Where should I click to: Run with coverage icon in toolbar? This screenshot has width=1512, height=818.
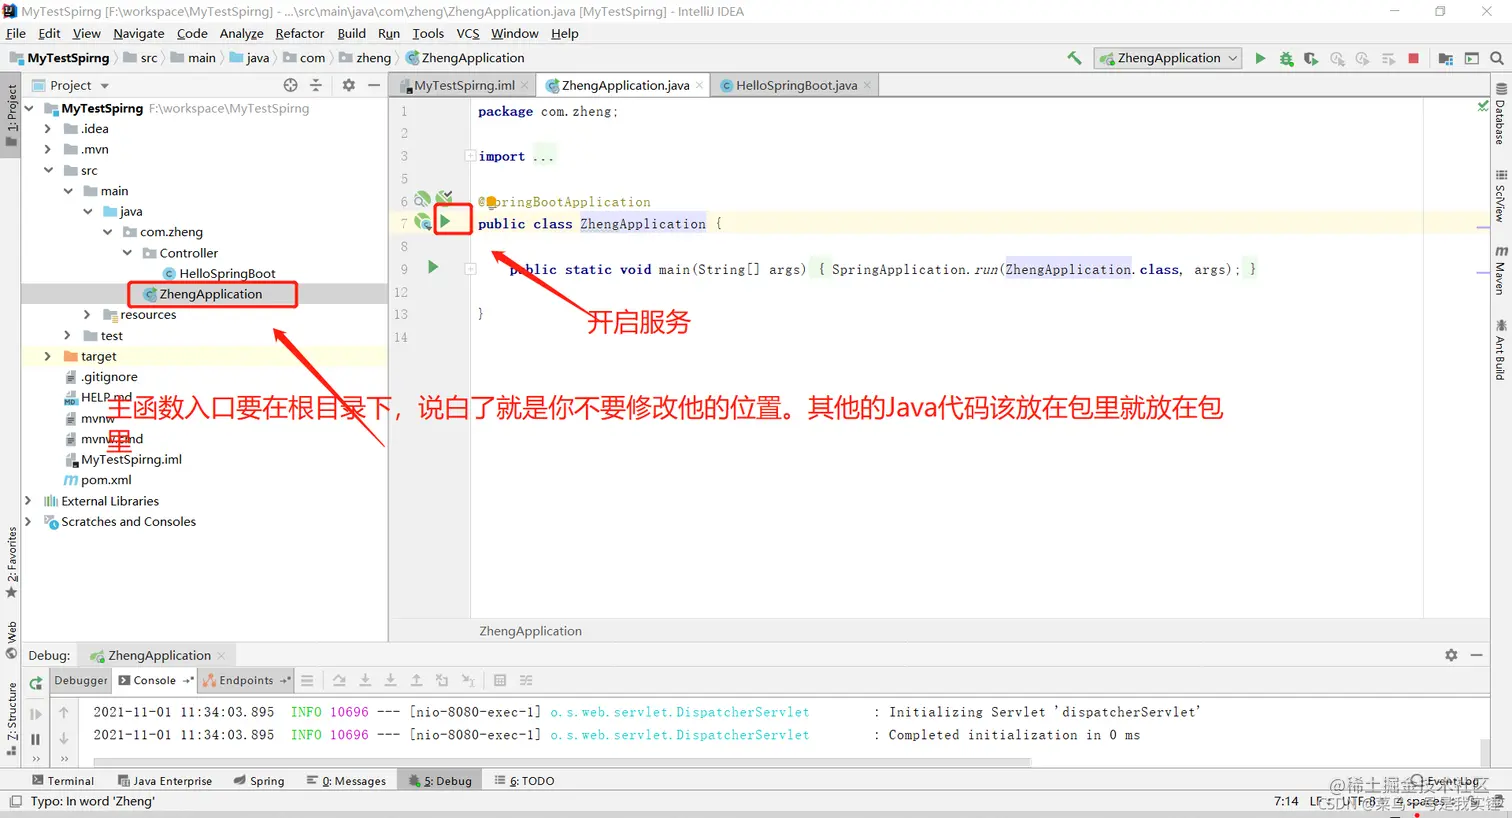click(1311, 58)
